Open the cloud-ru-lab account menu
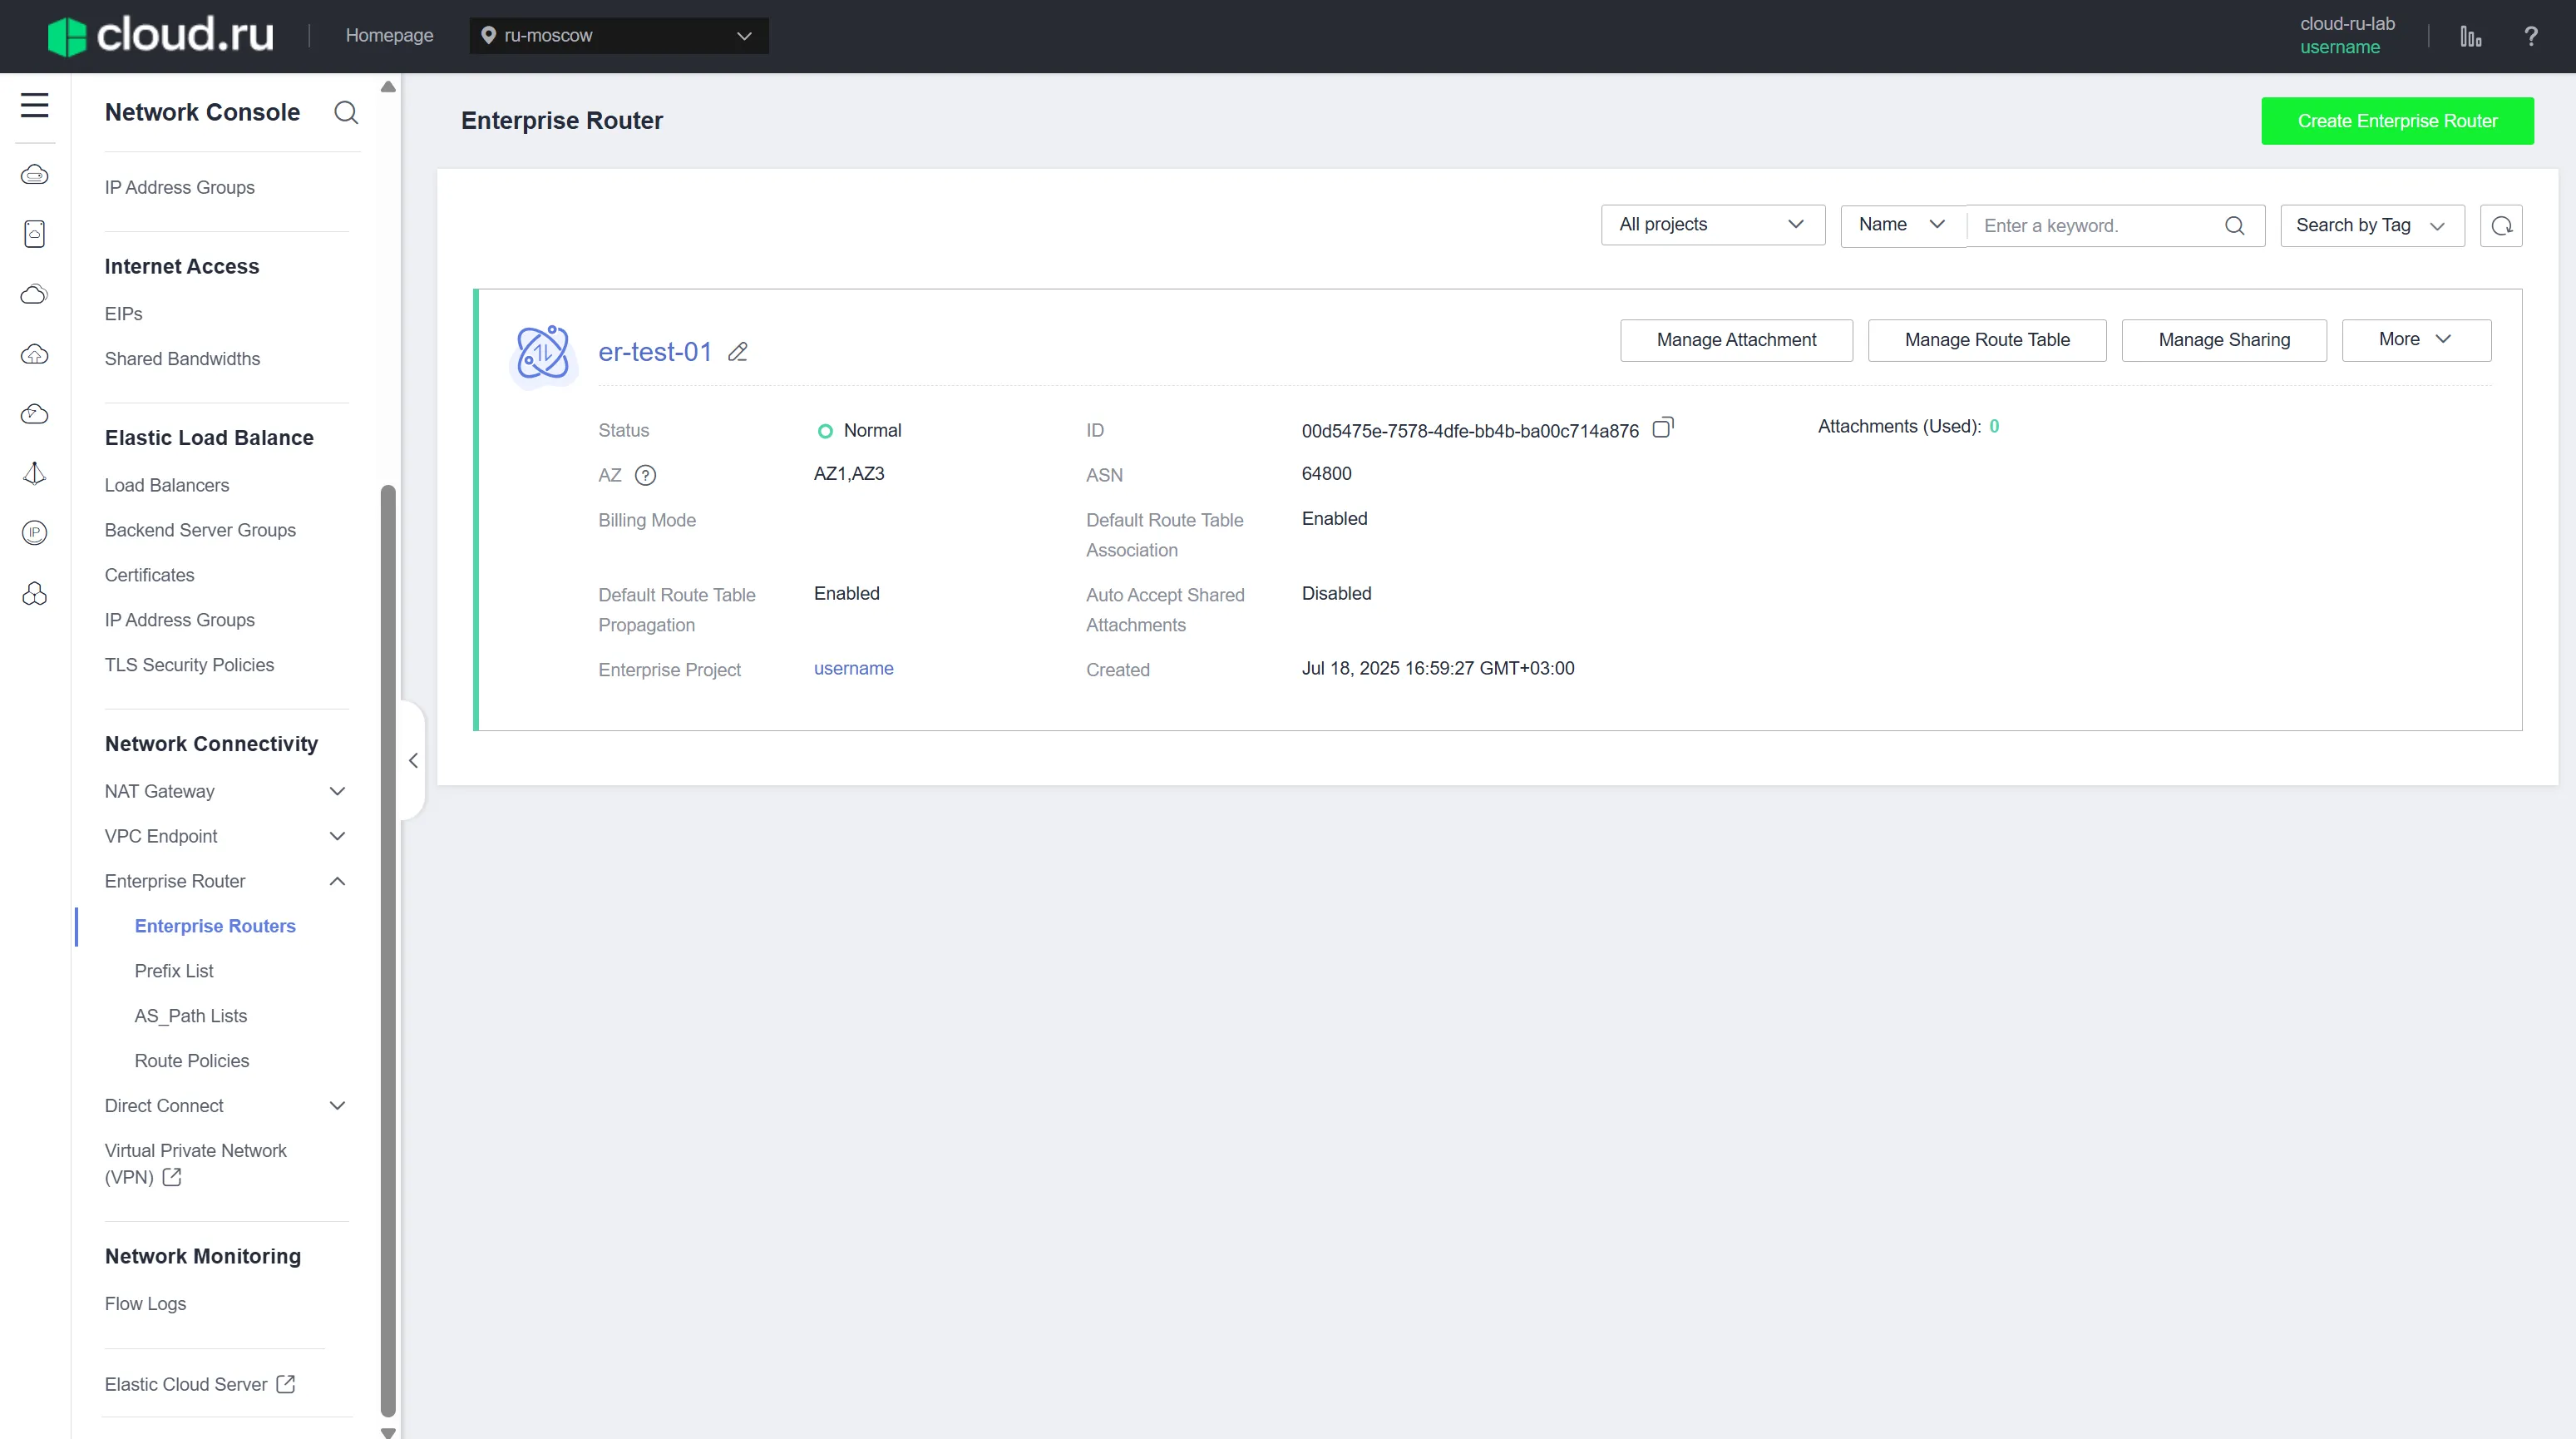The image size is (2576, 1439). pyautogui.click(x=2346, y=35)
